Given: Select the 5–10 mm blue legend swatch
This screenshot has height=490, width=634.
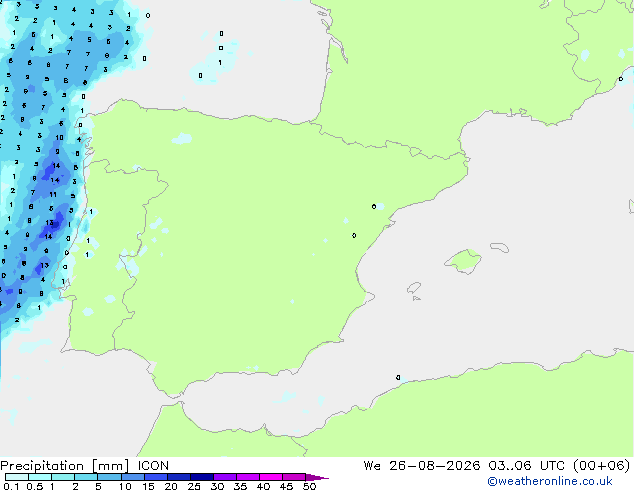Looking at the screenshot, I should tap(109, 477).
